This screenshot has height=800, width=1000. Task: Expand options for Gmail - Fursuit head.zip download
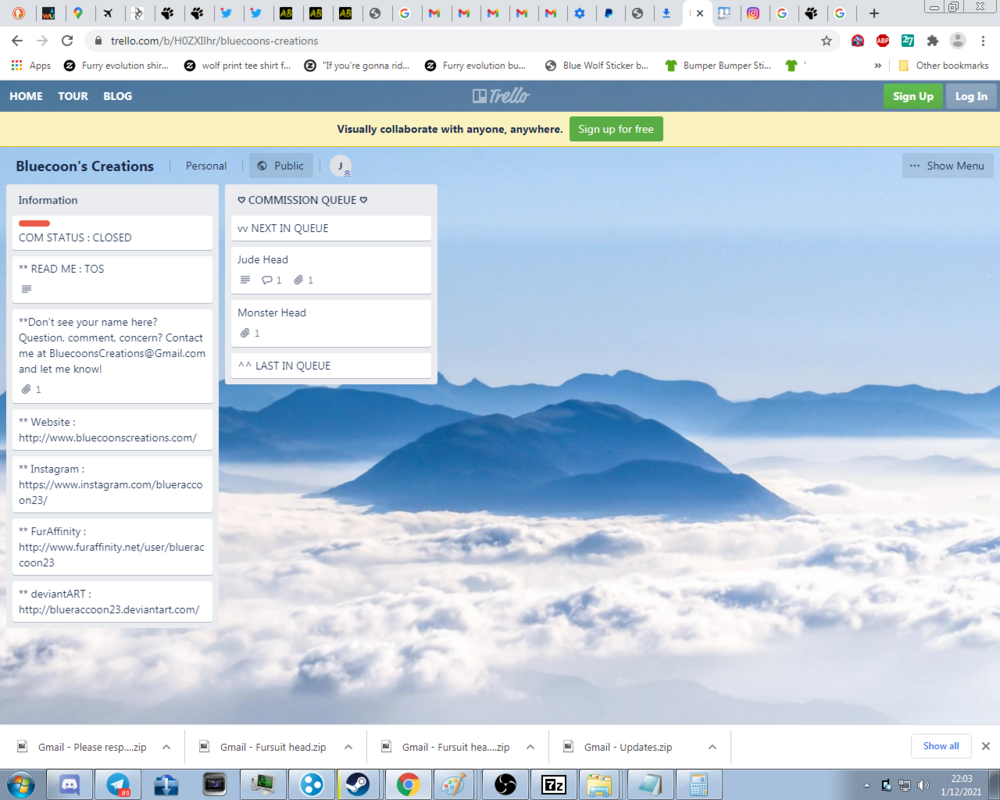coord(349,747)
